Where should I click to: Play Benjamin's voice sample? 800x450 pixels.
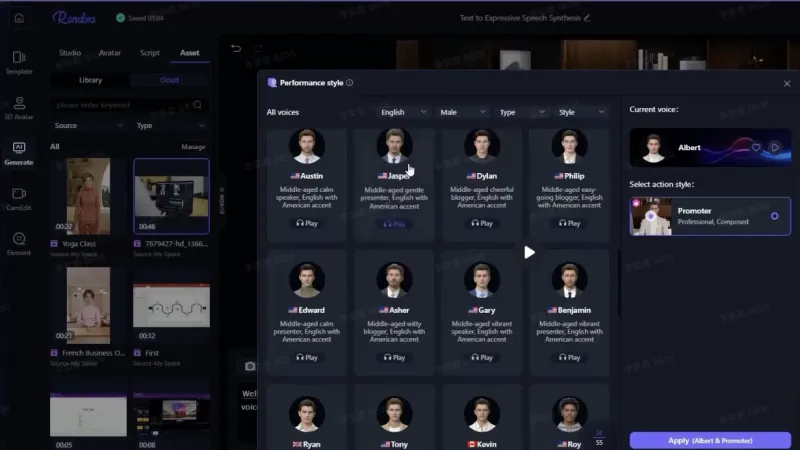(x=569, y=358)
